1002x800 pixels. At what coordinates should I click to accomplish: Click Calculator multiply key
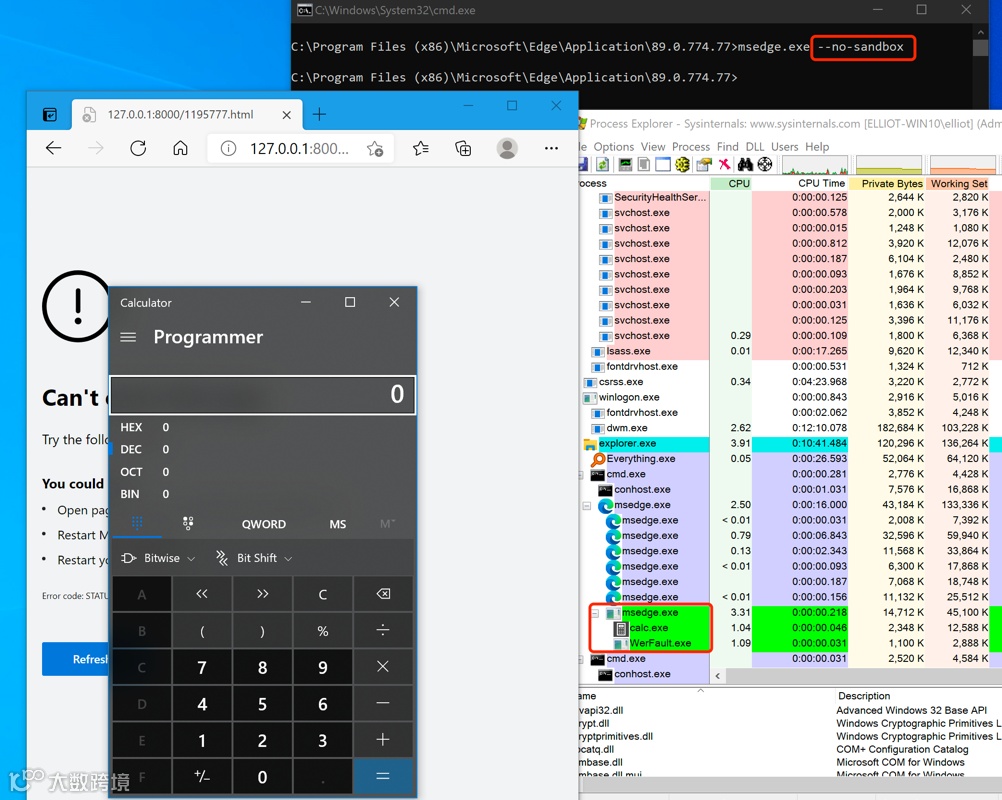(x=383, y=667)
